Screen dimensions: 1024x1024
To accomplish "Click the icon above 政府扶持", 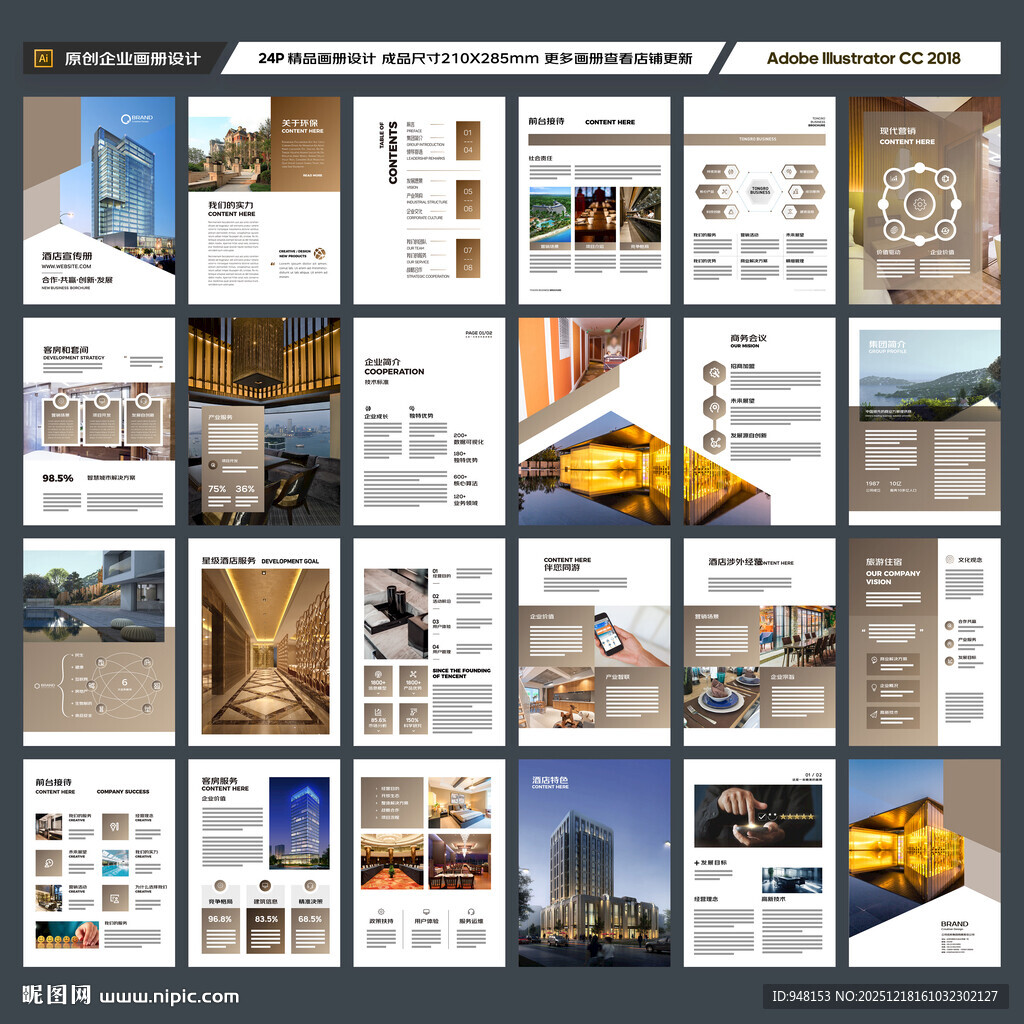I will pyautogui.click(x=381, y=912).
